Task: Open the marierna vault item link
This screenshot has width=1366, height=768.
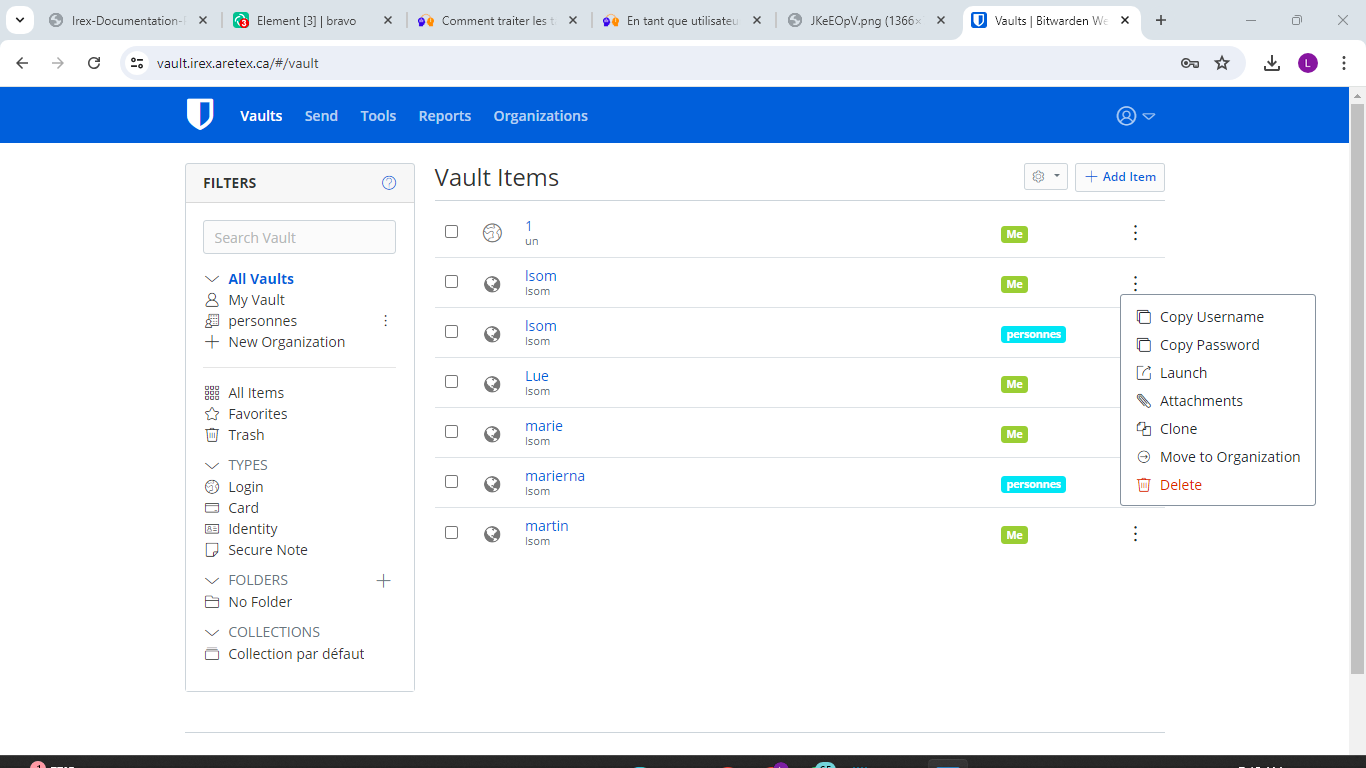Action: [555, 476]
